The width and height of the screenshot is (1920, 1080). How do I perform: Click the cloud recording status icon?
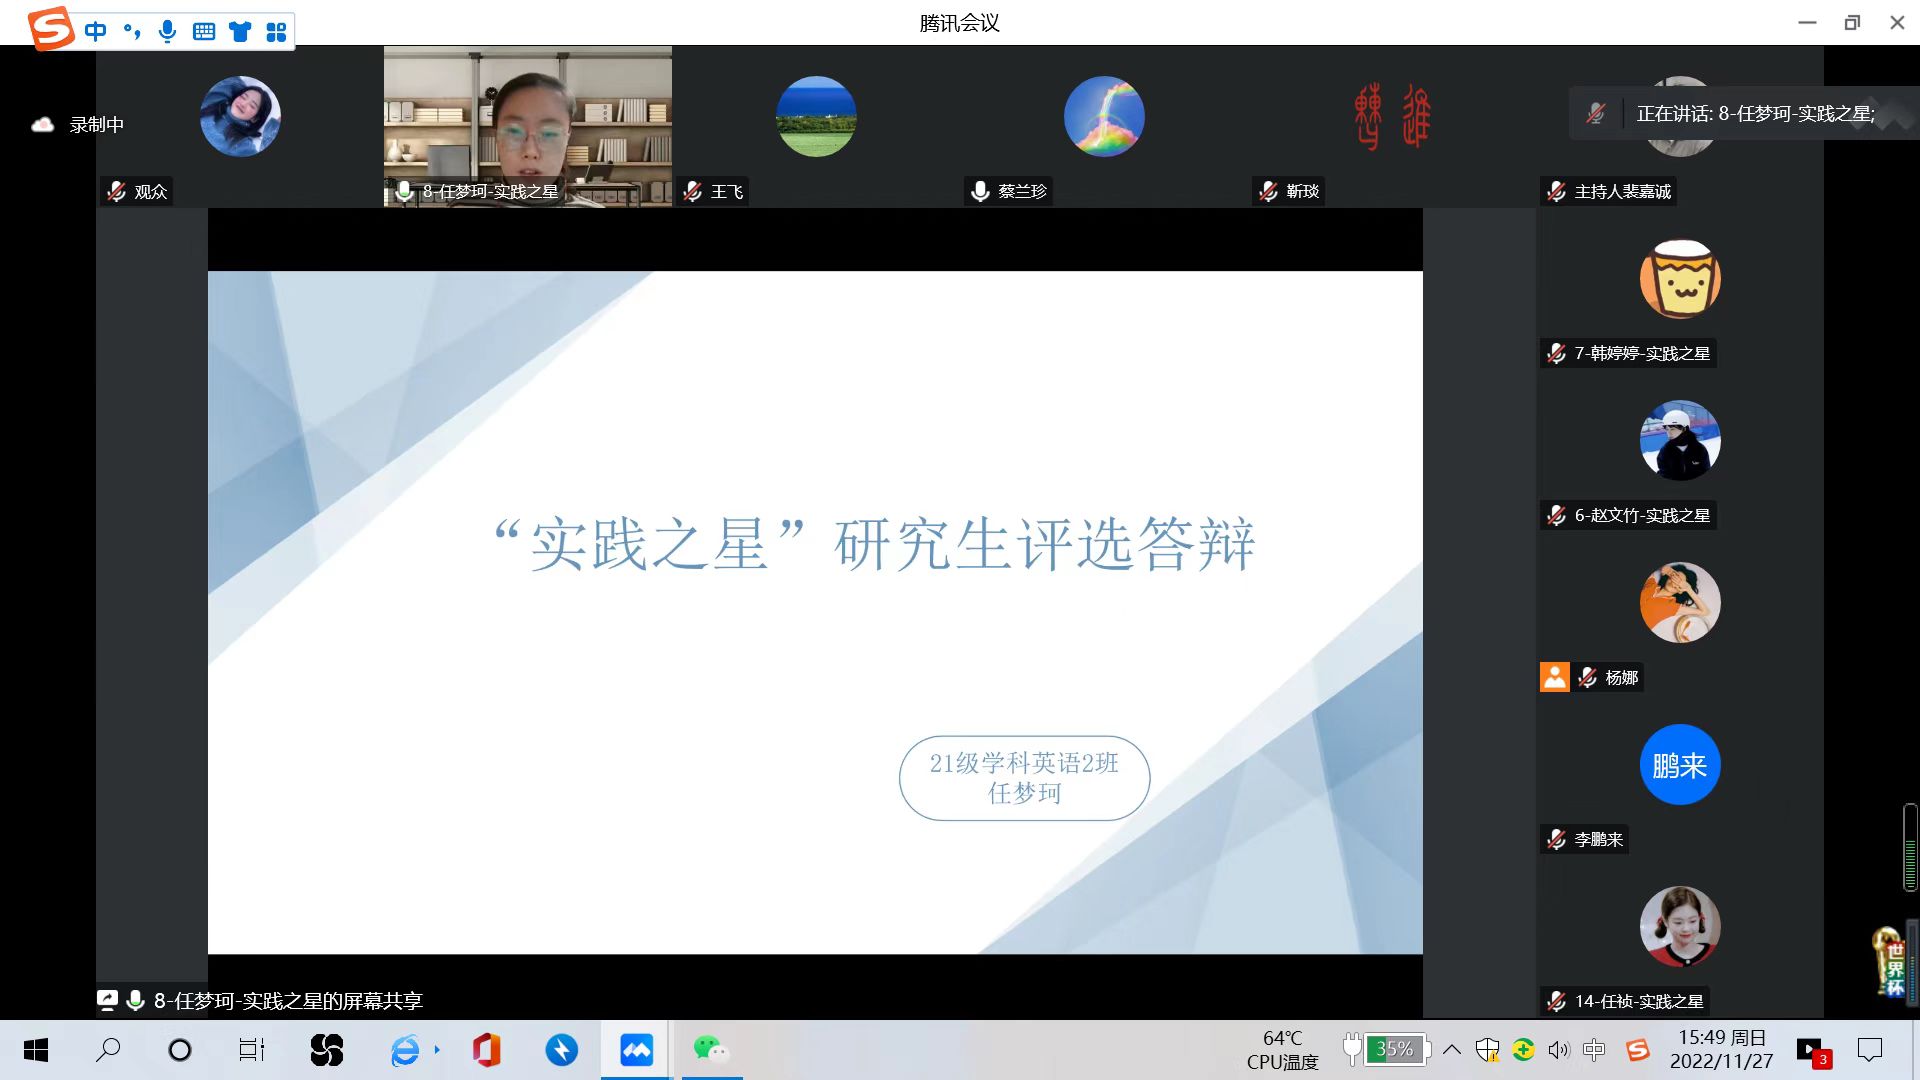coord(42,125)
